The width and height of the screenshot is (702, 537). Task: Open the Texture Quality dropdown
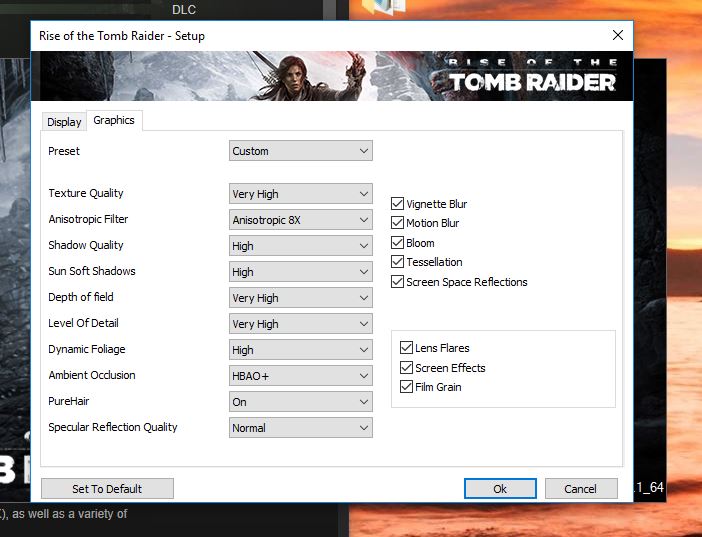tap(300, 194)
